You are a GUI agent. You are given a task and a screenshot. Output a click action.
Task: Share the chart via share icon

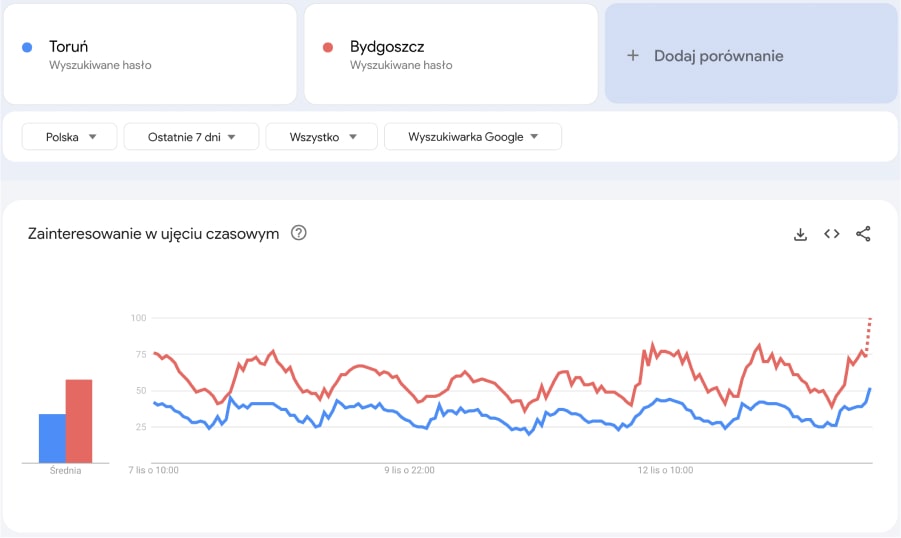point(864,234)
